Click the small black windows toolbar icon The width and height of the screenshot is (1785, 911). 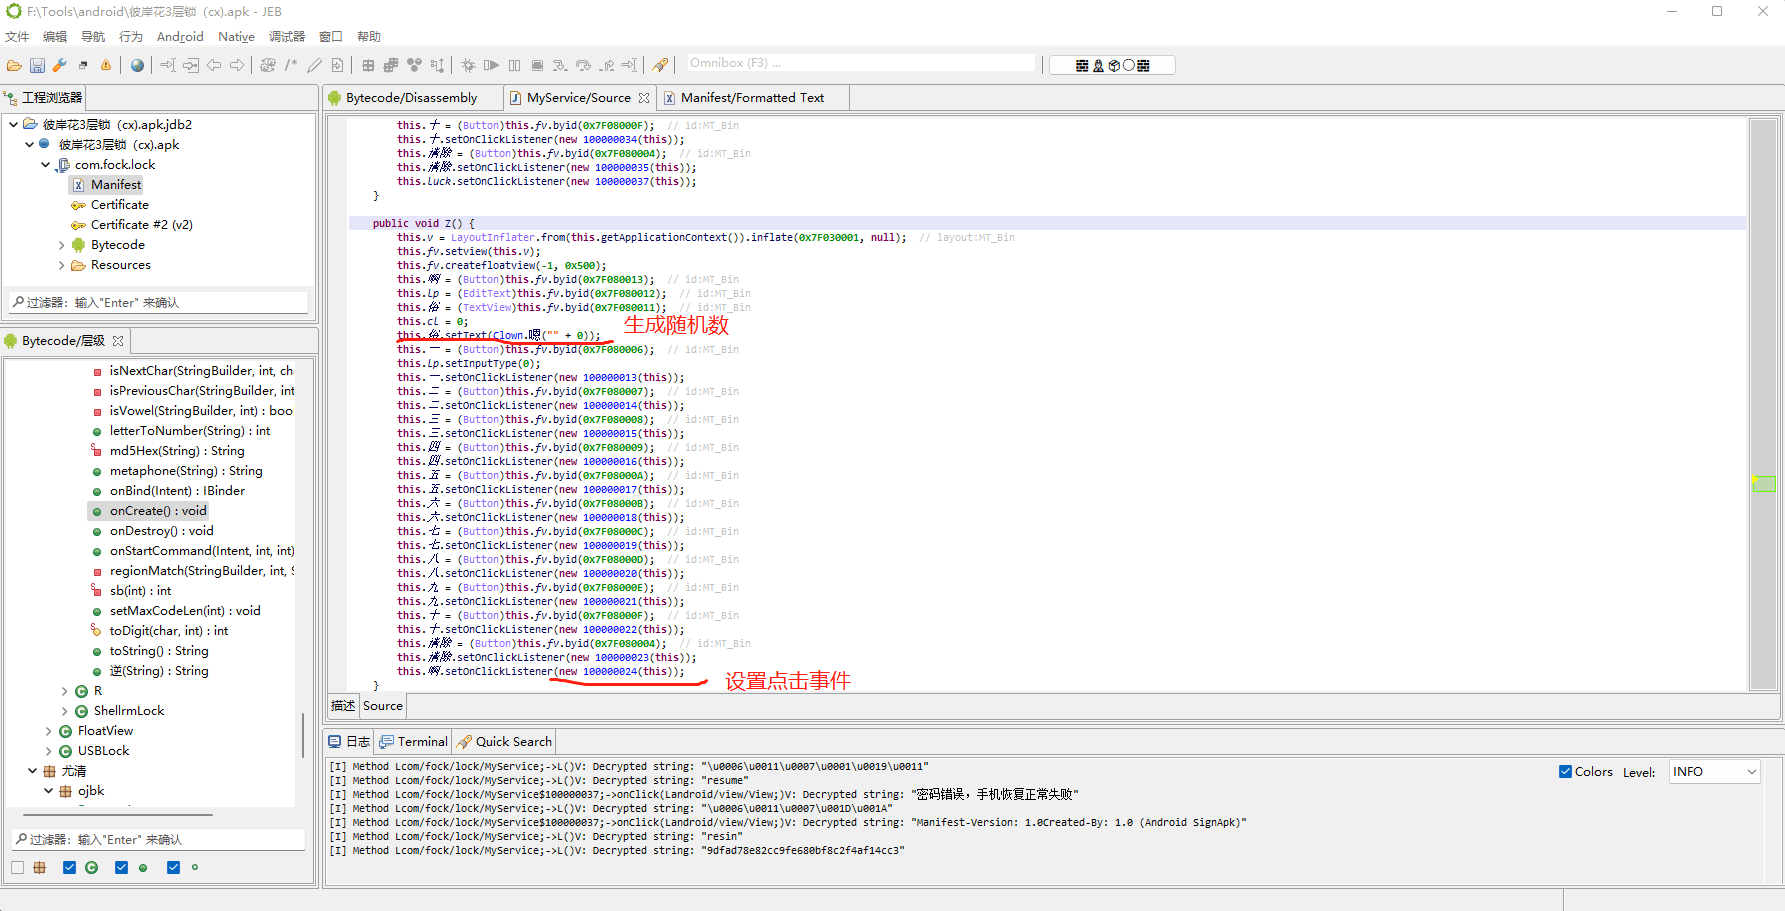83,65
